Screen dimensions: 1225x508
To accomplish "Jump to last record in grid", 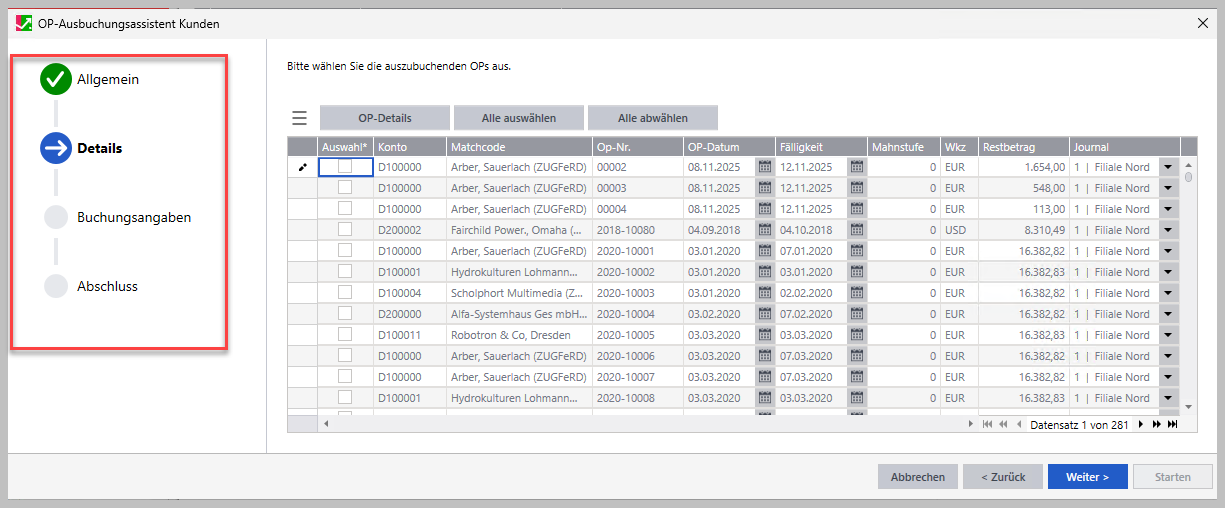I will [1172, 425].
